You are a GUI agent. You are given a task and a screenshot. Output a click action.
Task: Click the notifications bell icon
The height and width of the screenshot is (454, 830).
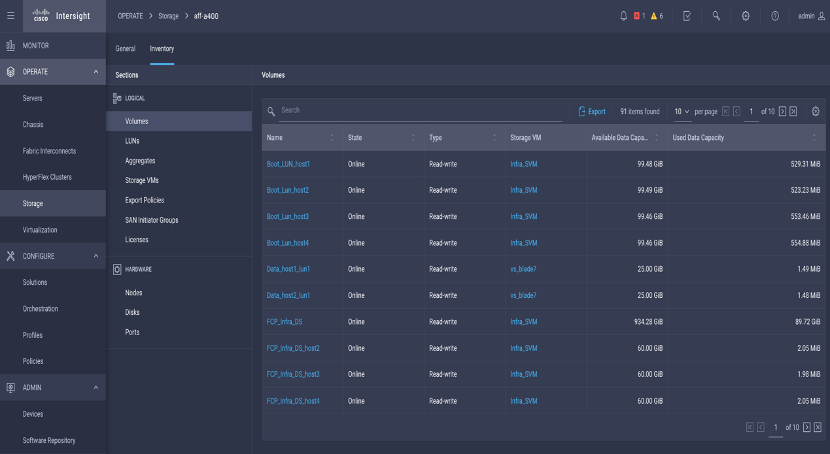624,16
